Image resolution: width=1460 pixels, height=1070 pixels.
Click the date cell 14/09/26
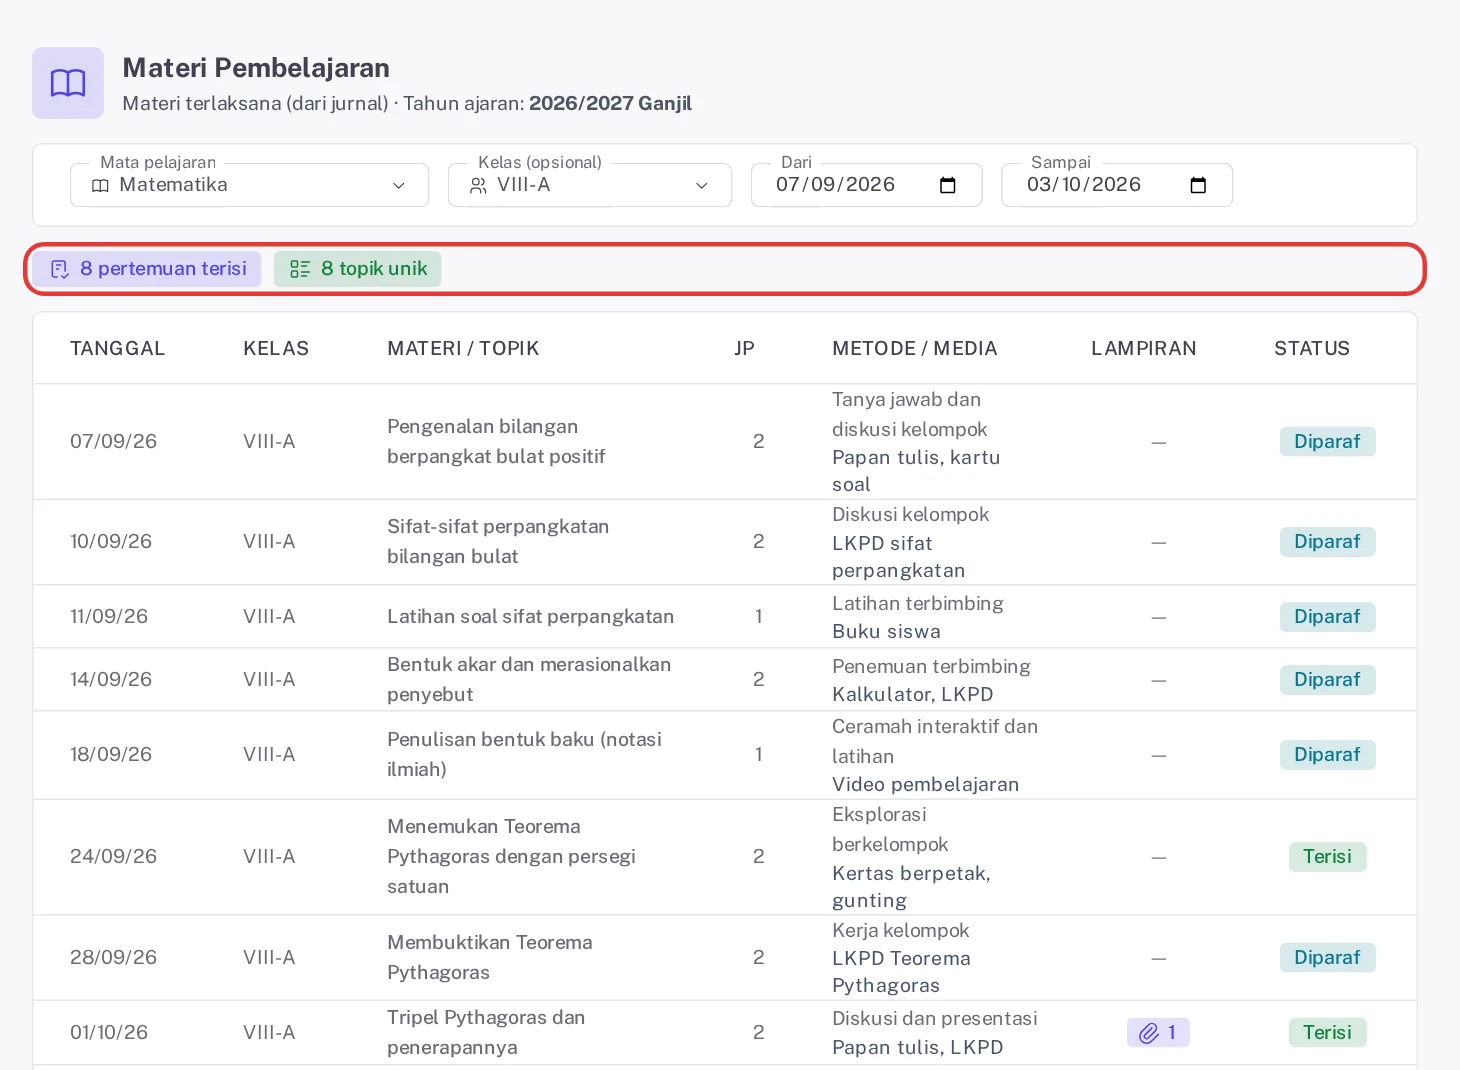tap(111, 679)
